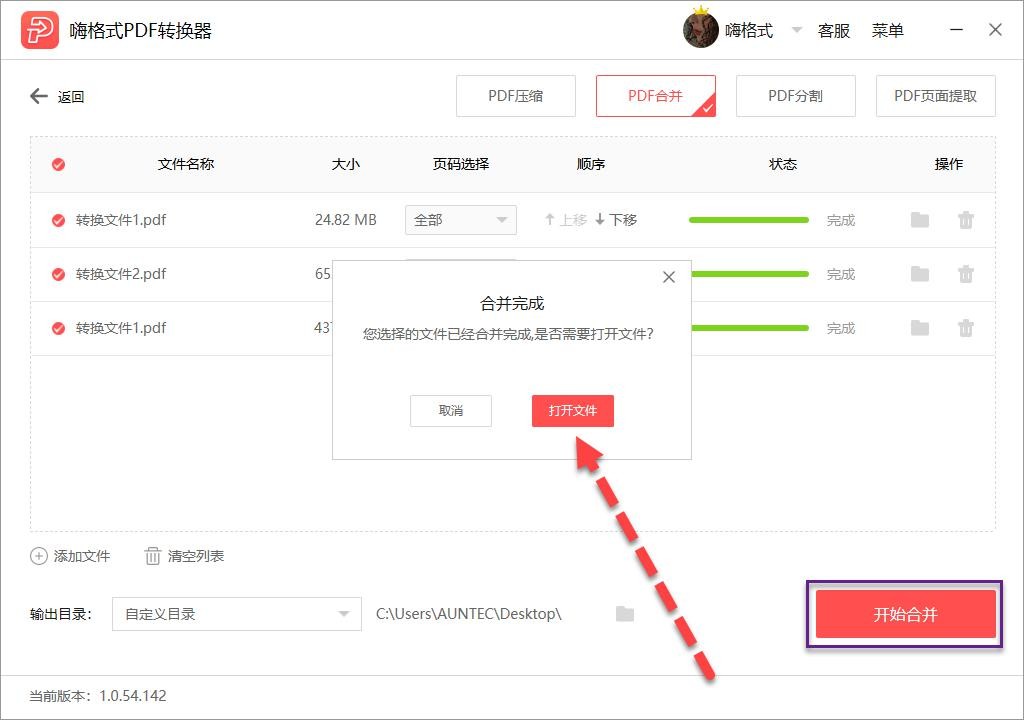Click the 取消 button in the dialog
1024x720 pixels.
451,411
